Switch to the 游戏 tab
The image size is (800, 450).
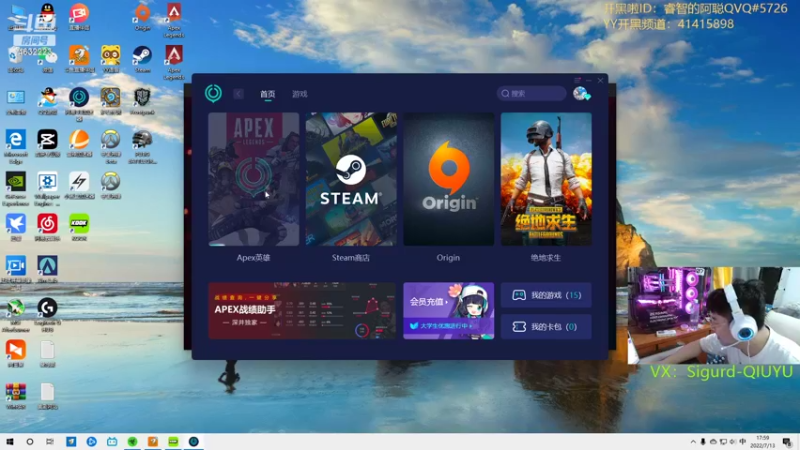pyautogui.click(x=299, y=94)
